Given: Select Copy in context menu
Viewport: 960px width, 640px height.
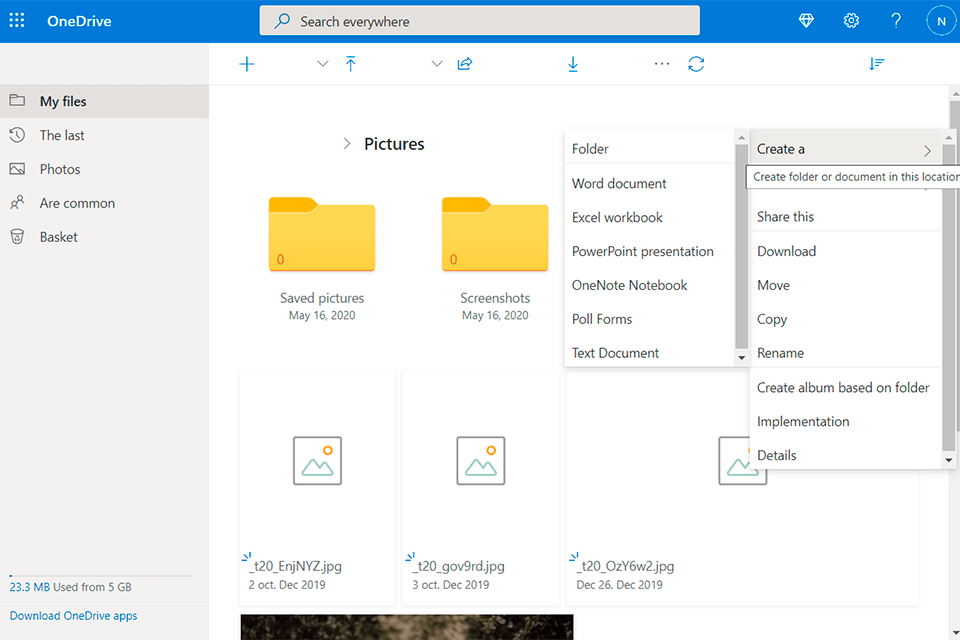Looking at the screenshot, I should click(846, 319).
